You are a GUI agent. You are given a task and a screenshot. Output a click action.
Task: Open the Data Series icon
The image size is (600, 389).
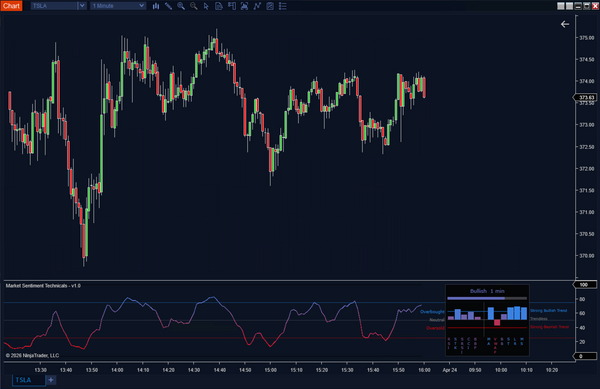[219, 6]
